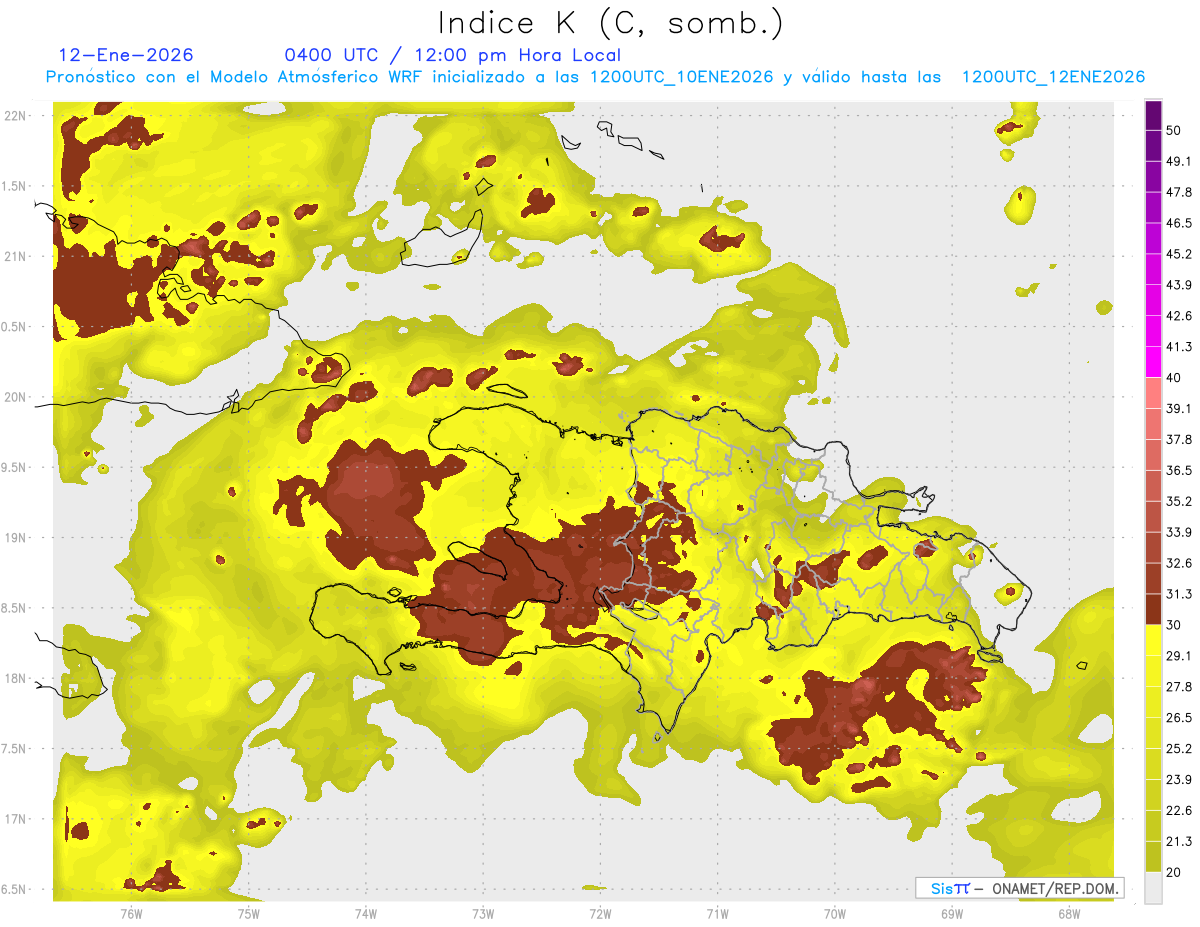Click the magenta colorbar swatch between 40 and 41.3
This screenshot has height=927, width=1200.
(x=1153, y=362)
